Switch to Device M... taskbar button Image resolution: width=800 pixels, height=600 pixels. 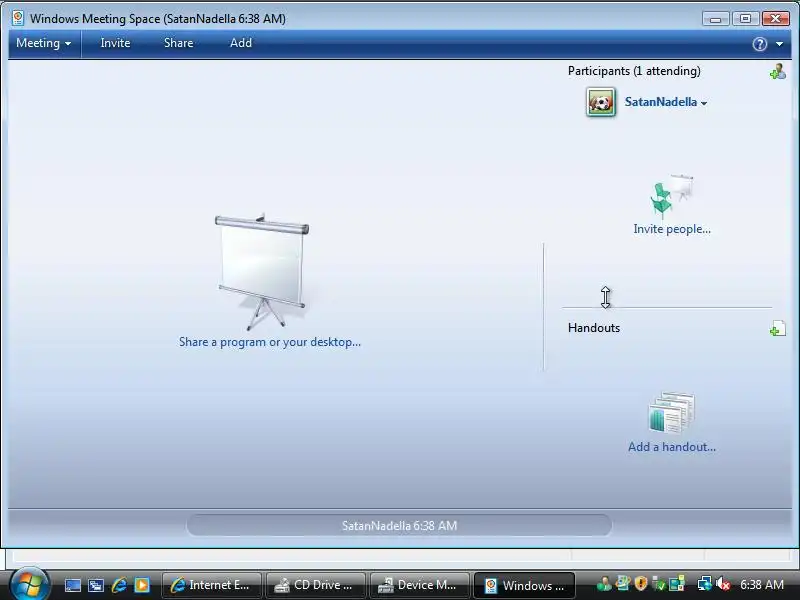point(420,585)
